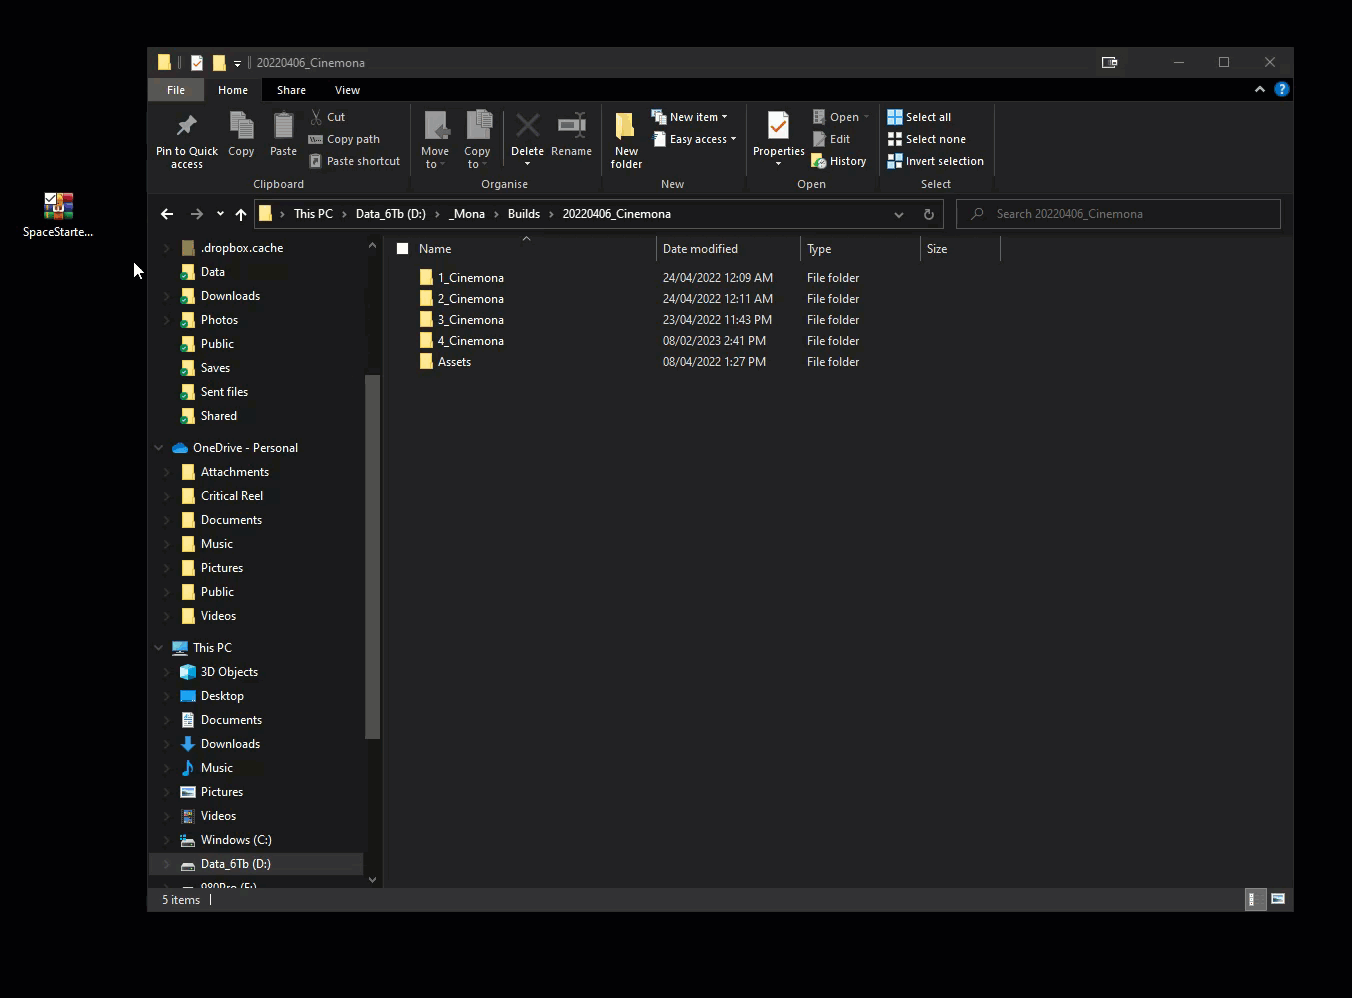Switch to large icons view in status bar
The image size is (1352, 998).
tap(1277, 900)
